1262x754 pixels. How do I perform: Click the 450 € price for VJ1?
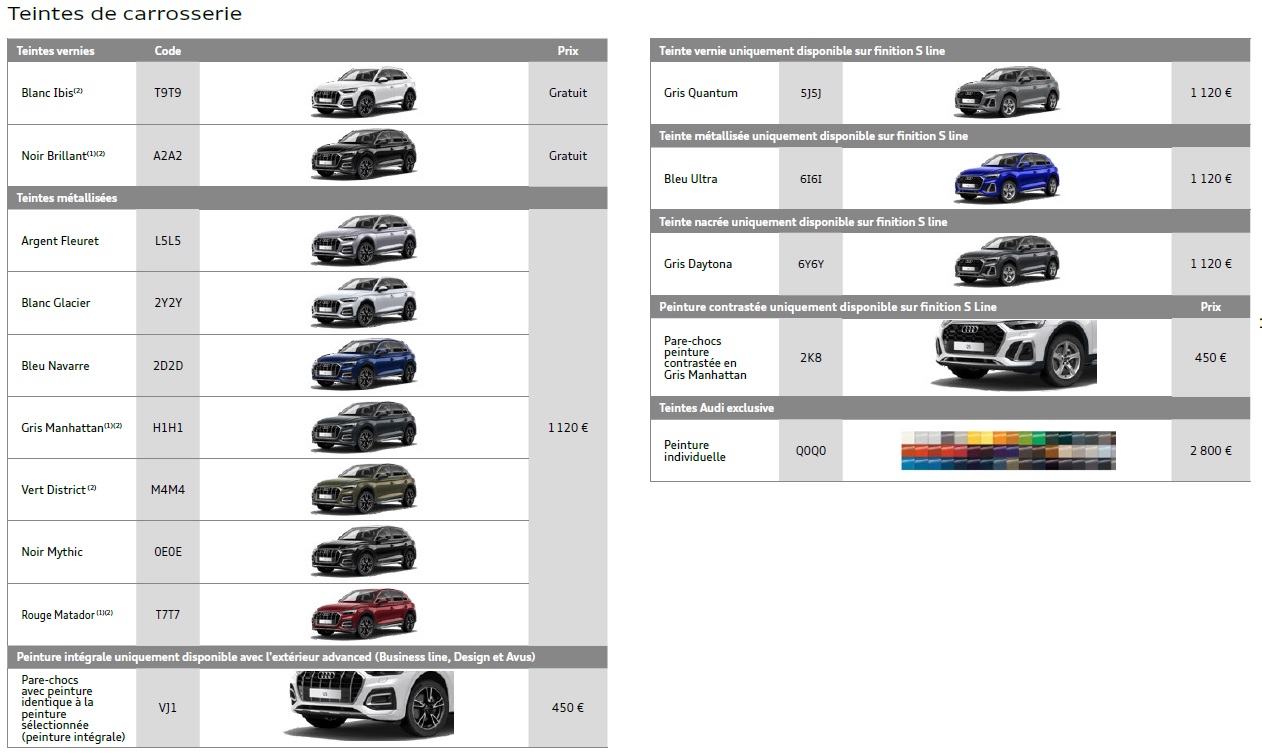(568, 708)
